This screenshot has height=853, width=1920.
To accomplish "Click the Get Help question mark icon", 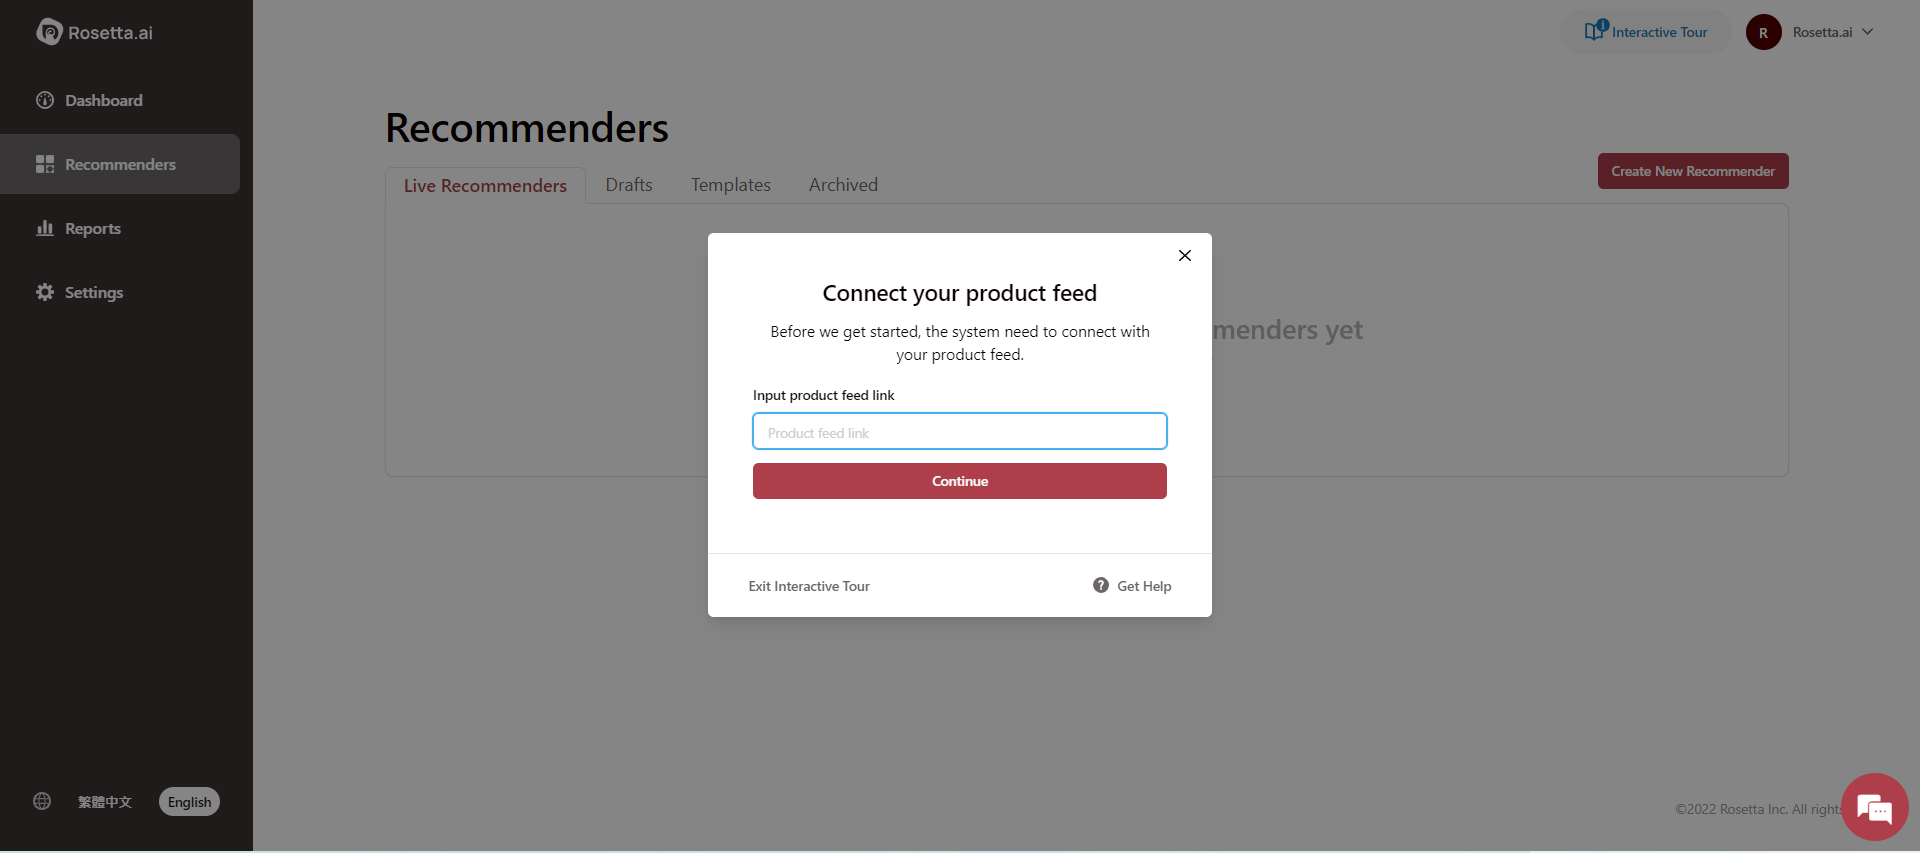I will (x=1101, y=585).
